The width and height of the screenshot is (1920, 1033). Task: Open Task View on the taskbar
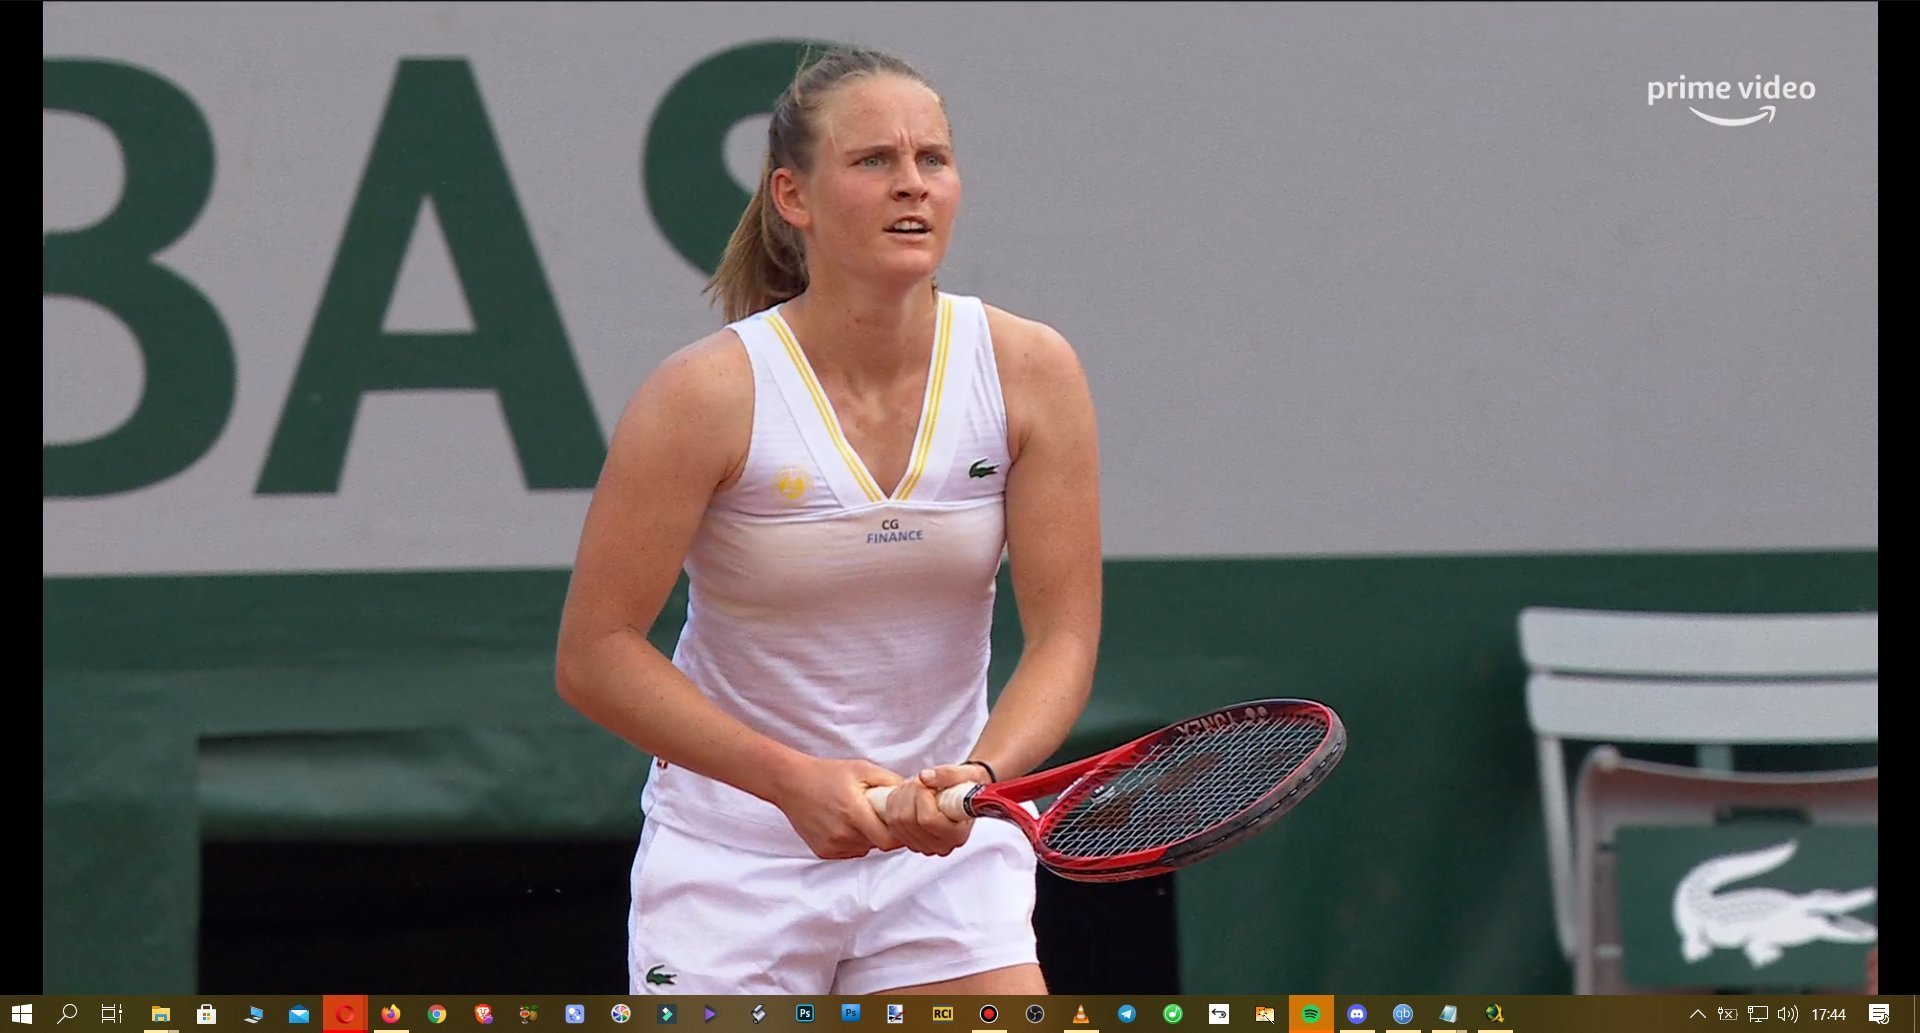point(112,1014)
